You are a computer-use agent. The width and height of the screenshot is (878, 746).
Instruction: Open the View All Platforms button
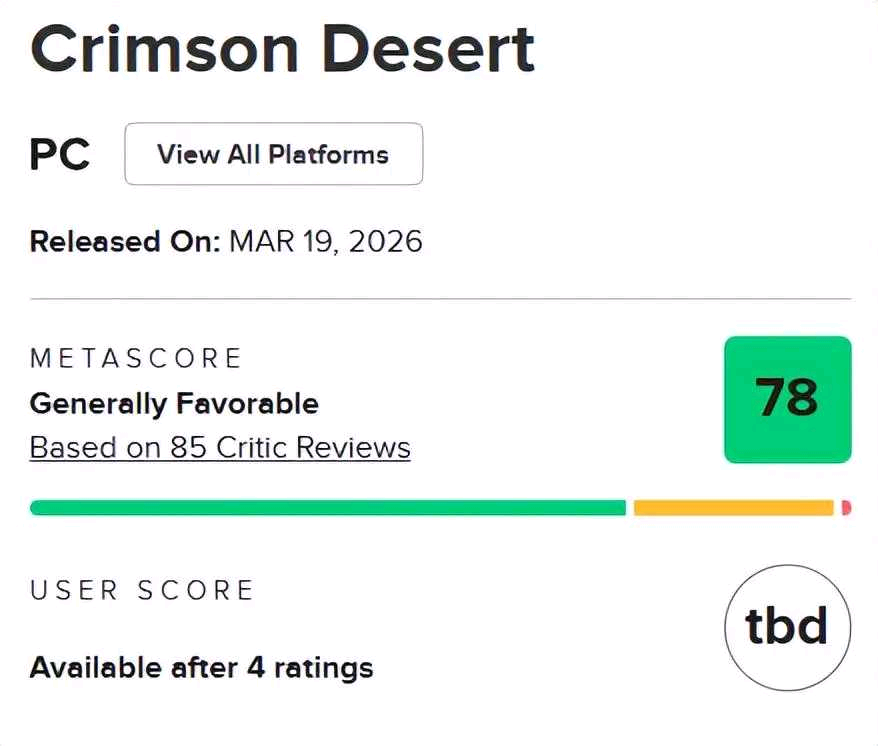(273, 154)
